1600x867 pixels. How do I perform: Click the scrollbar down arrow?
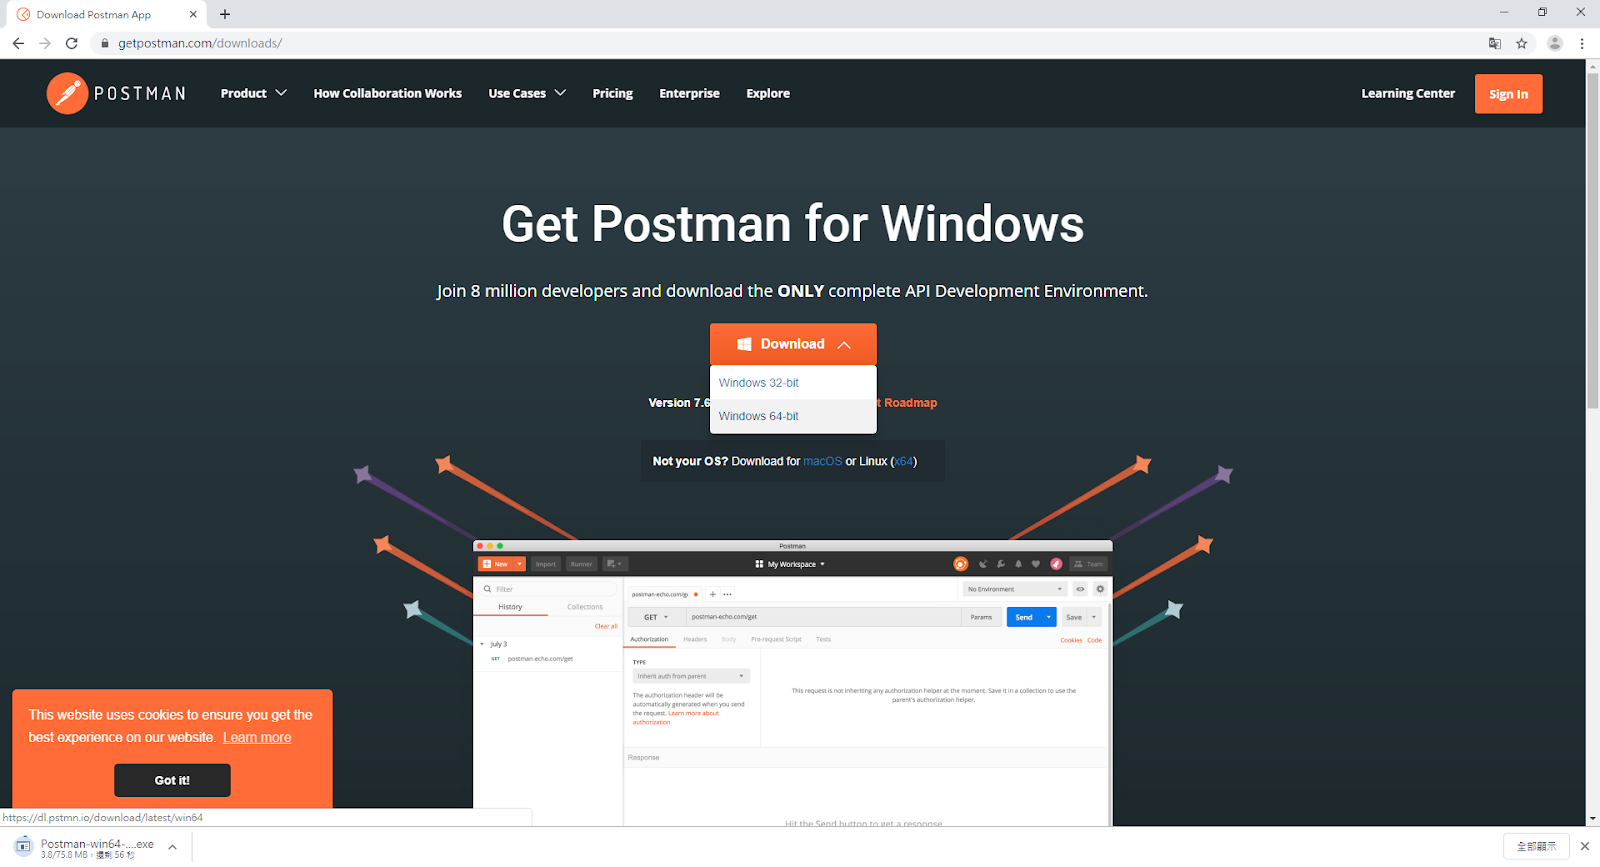tap(1592, 819)
